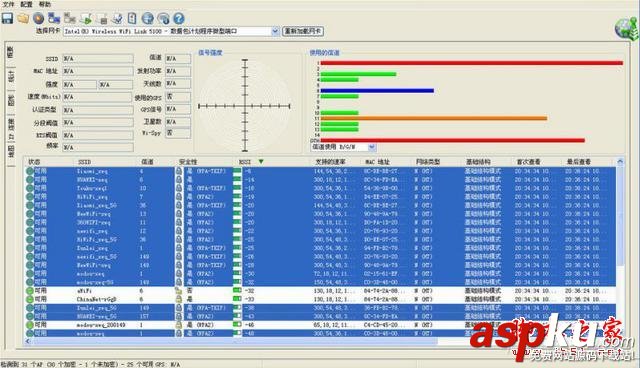This screenshot has height=368, width=640.
Task: Sort by the 安全性 column header
Action: 188,162
